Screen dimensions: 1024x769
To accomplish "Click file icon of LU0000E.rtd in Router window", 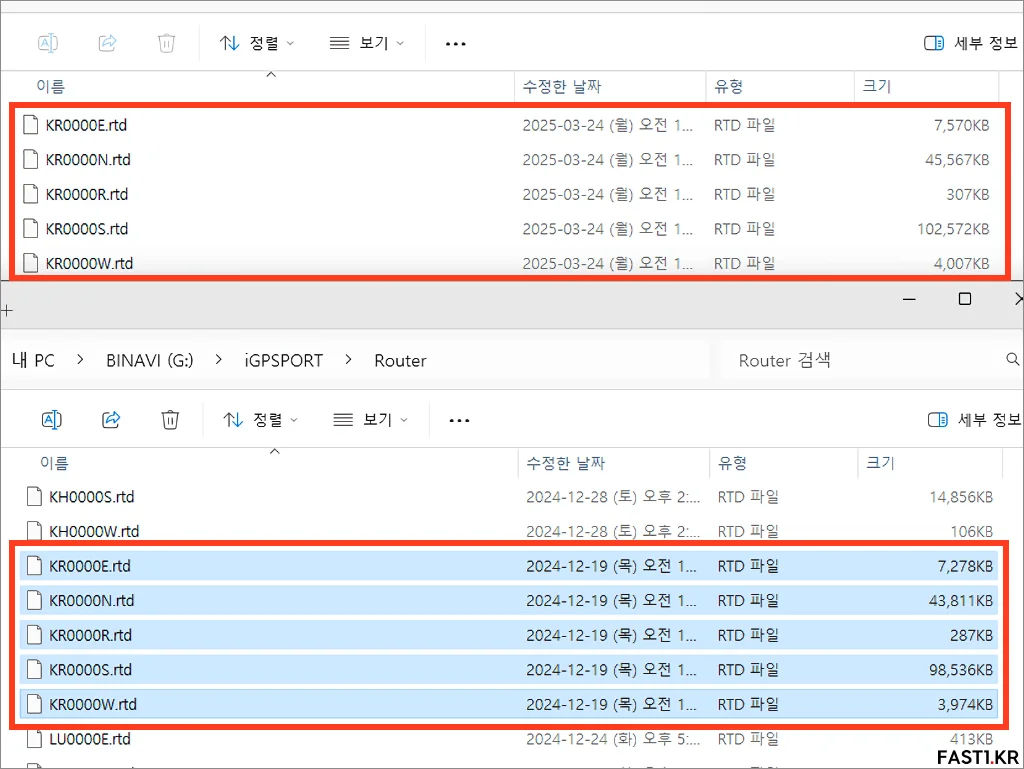I will (x=35, y=739).
